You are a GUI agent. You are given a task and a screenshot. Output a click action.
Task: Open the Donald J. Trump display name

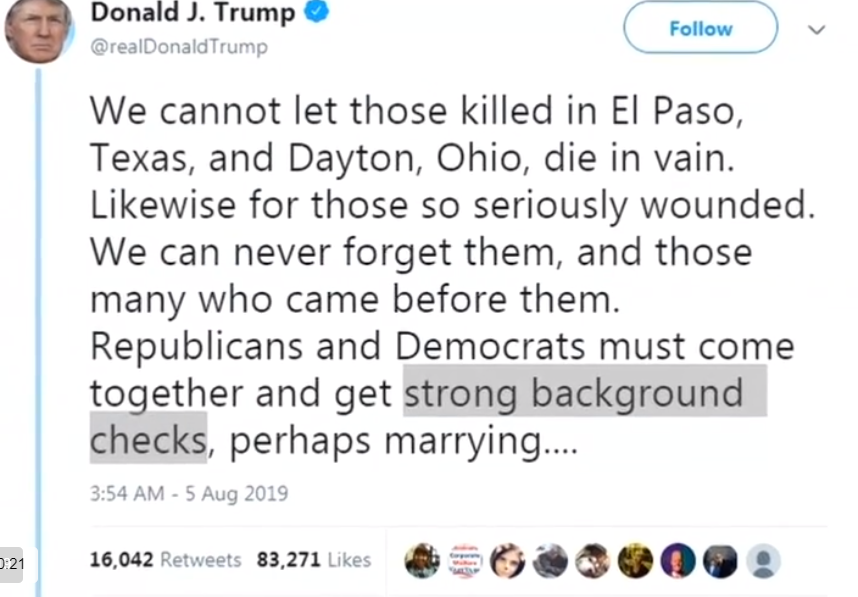[x=193, y=12]
